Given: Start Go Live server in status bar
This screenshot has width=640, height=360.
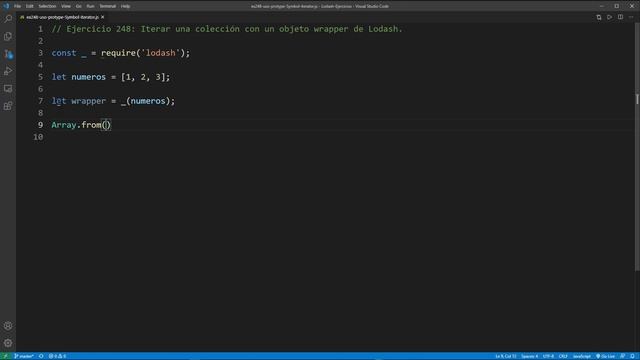Looking at the screenshot, I should (605, 356).
